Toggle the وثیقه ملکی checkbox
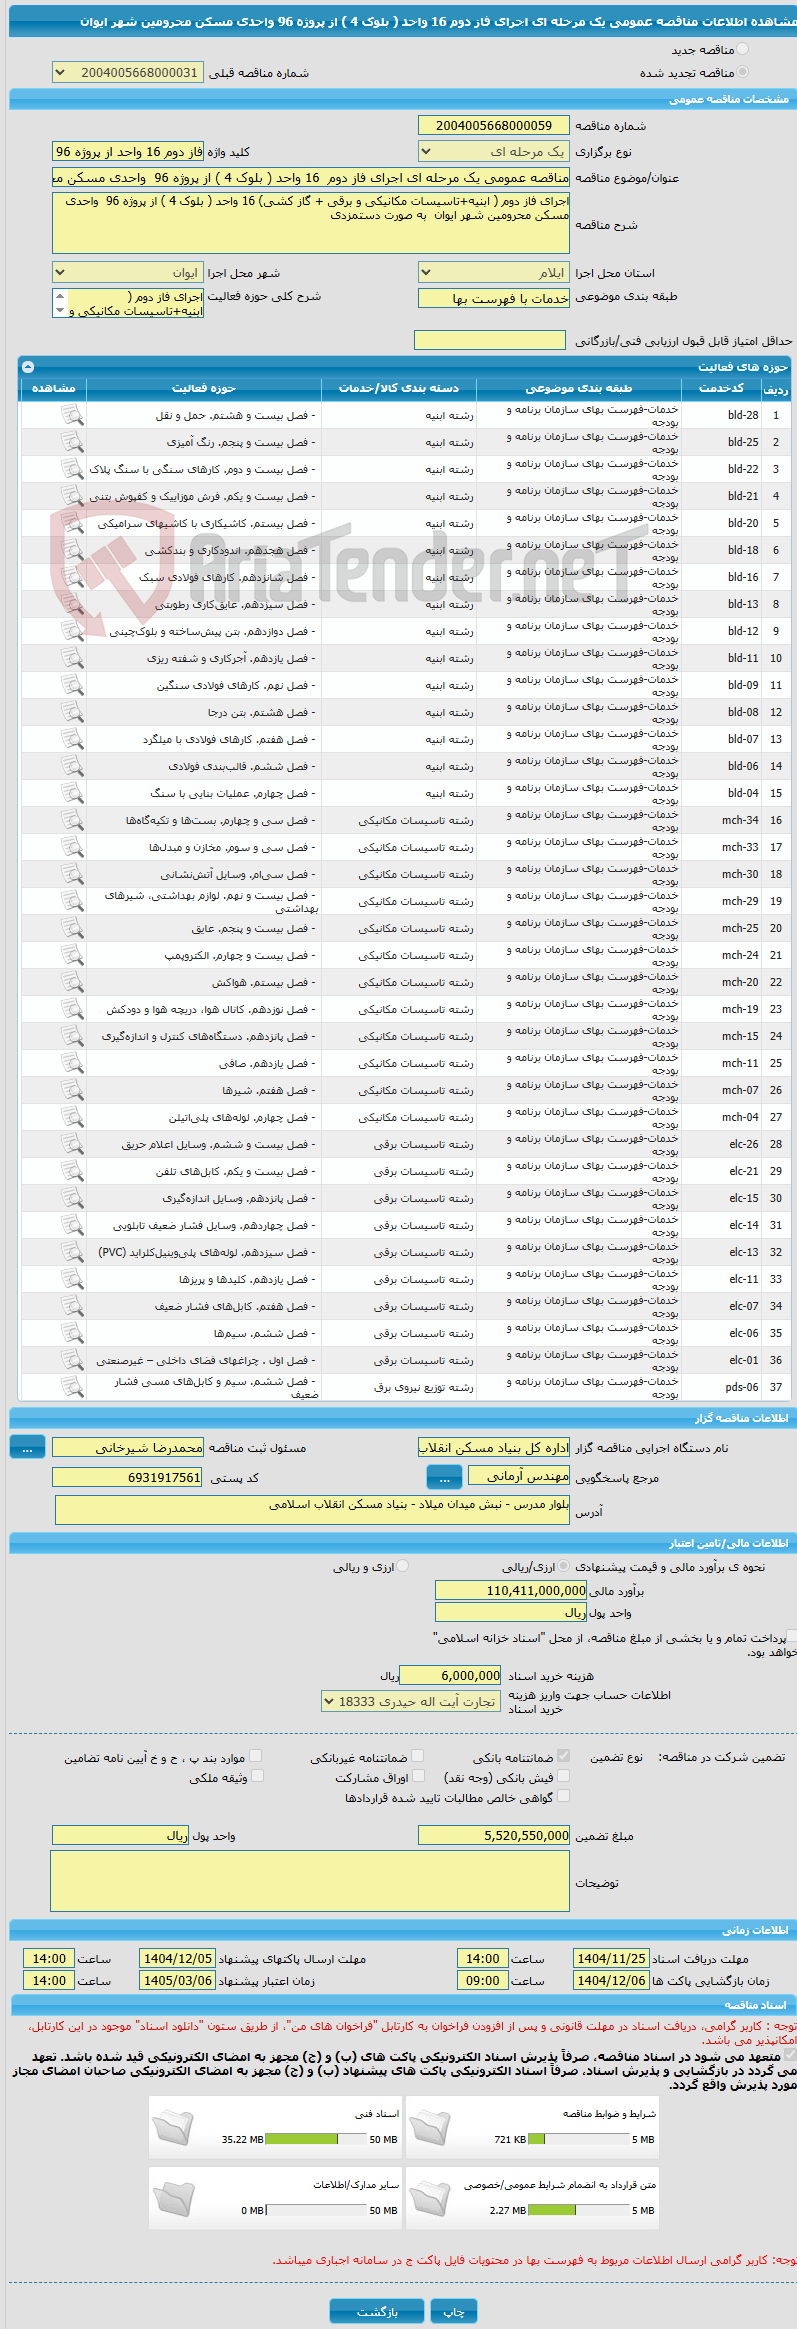This screenshot has width=797, height=2329. tap(257, 1775)
